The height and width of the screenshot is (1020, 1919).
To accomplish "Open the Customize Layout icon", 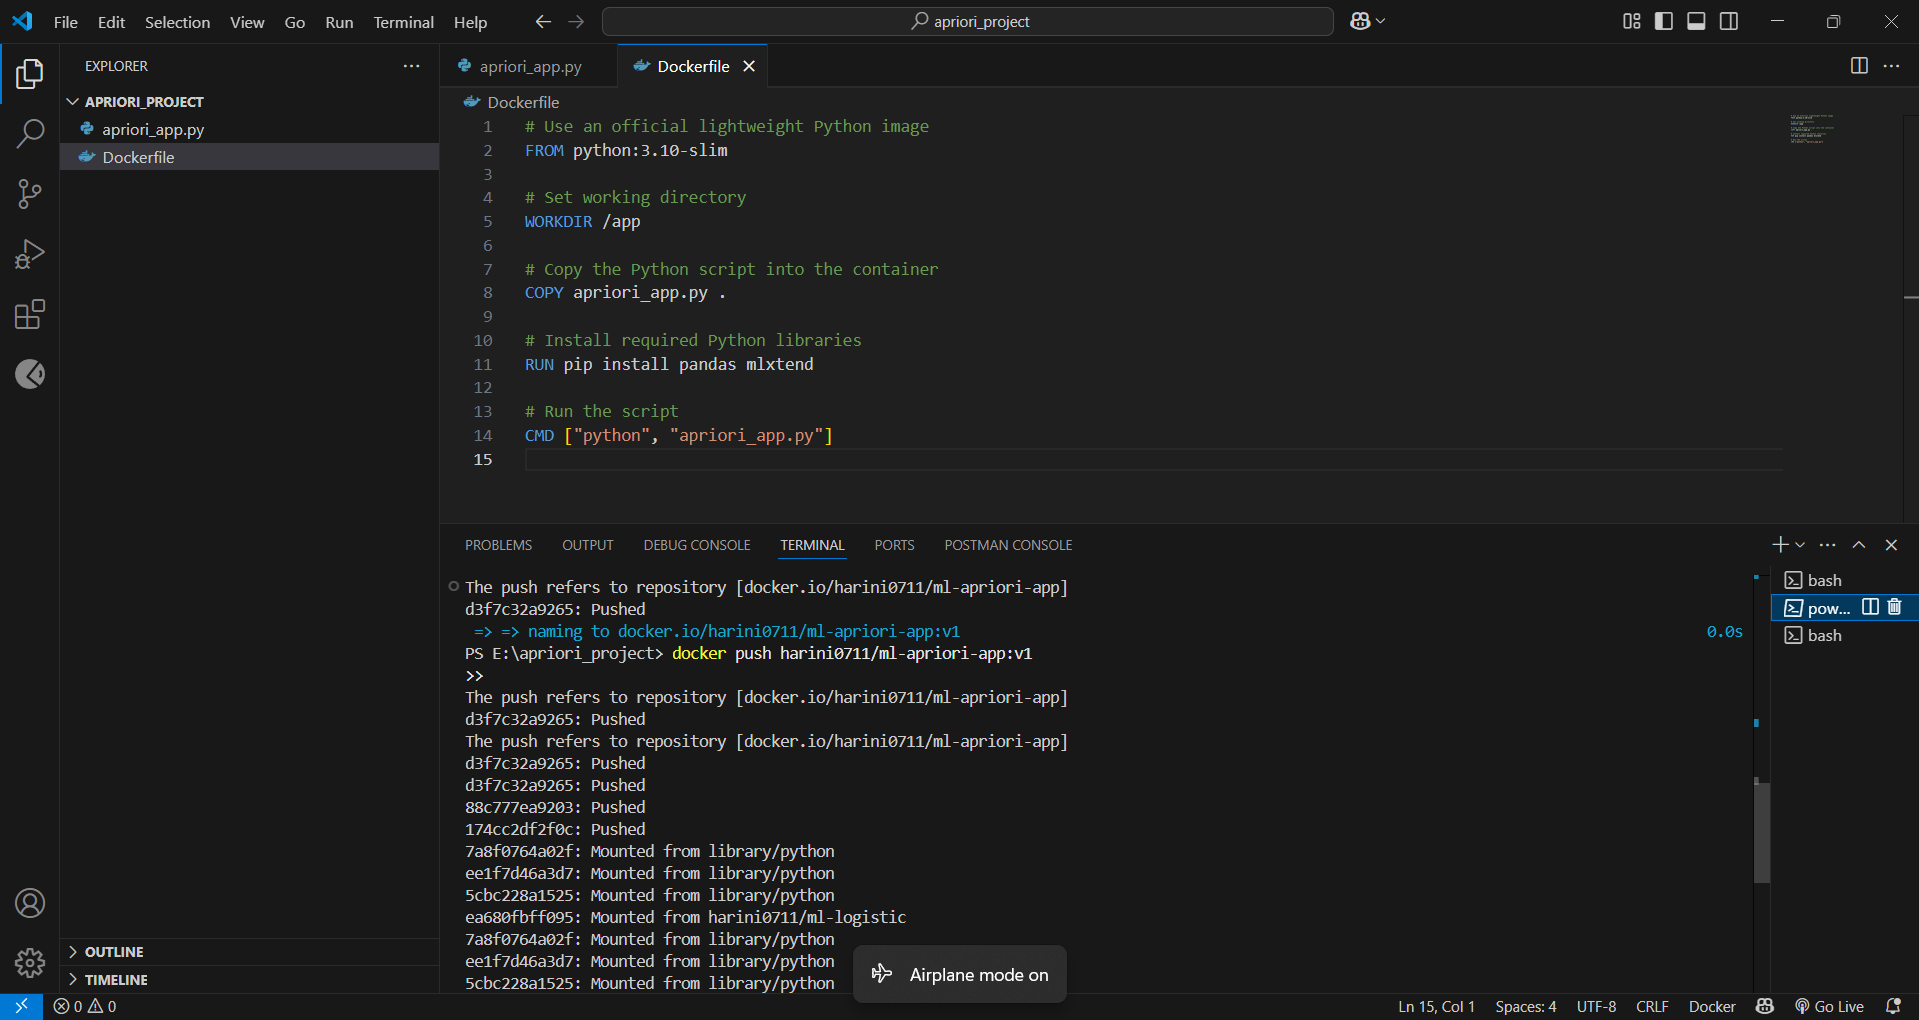I will 1632,21.
